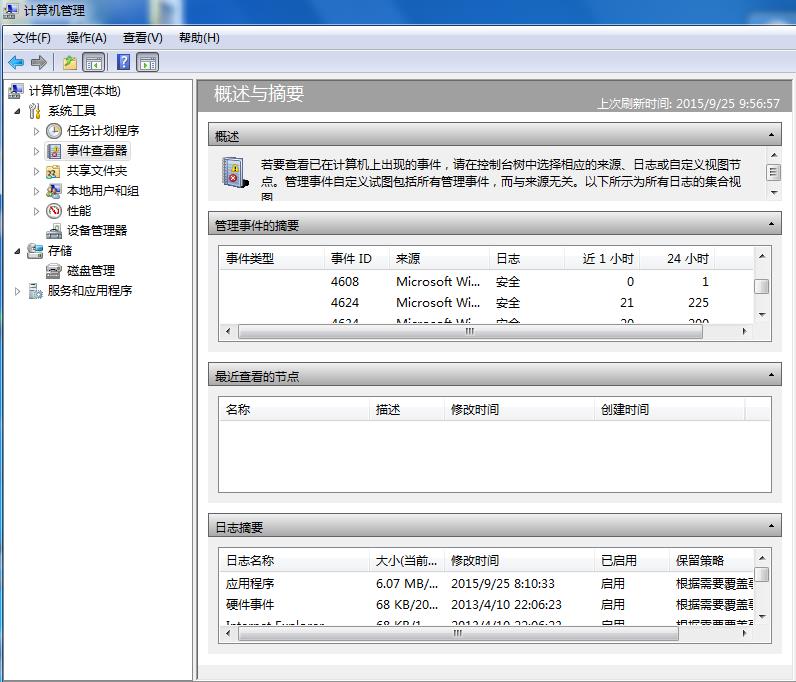Click the blue help question mark icon

pyautogui.click(x=124, y=63)
